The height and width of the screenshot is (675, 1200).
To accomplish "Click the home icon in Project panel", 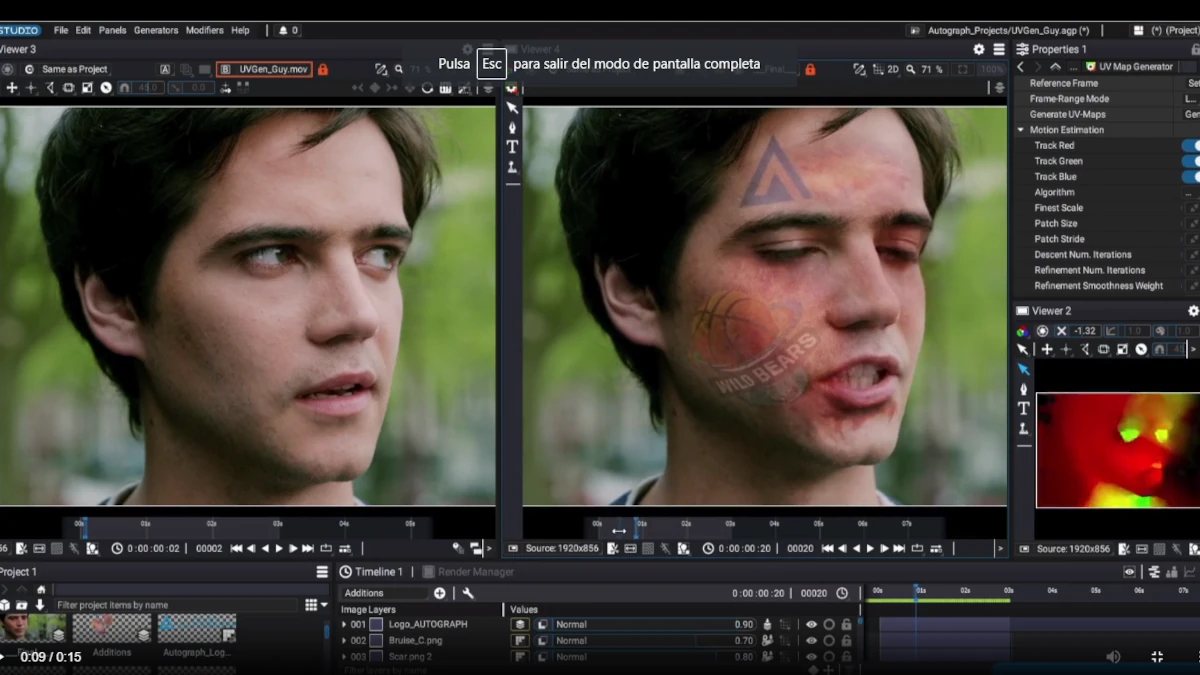I will point(39,589).
